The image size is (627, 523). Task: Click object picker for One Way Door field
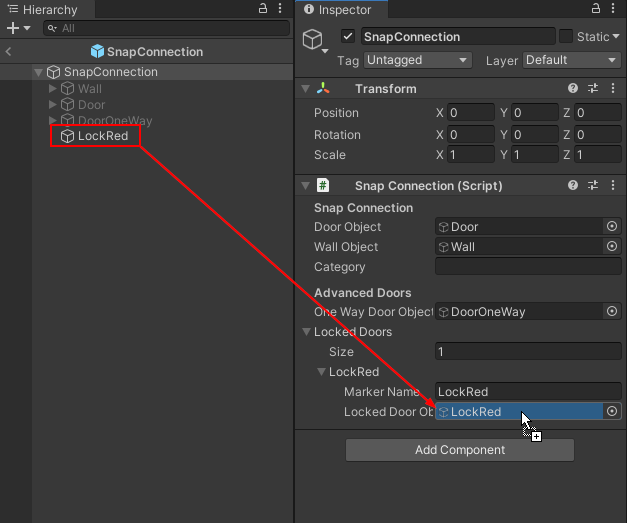click(612, 312)
